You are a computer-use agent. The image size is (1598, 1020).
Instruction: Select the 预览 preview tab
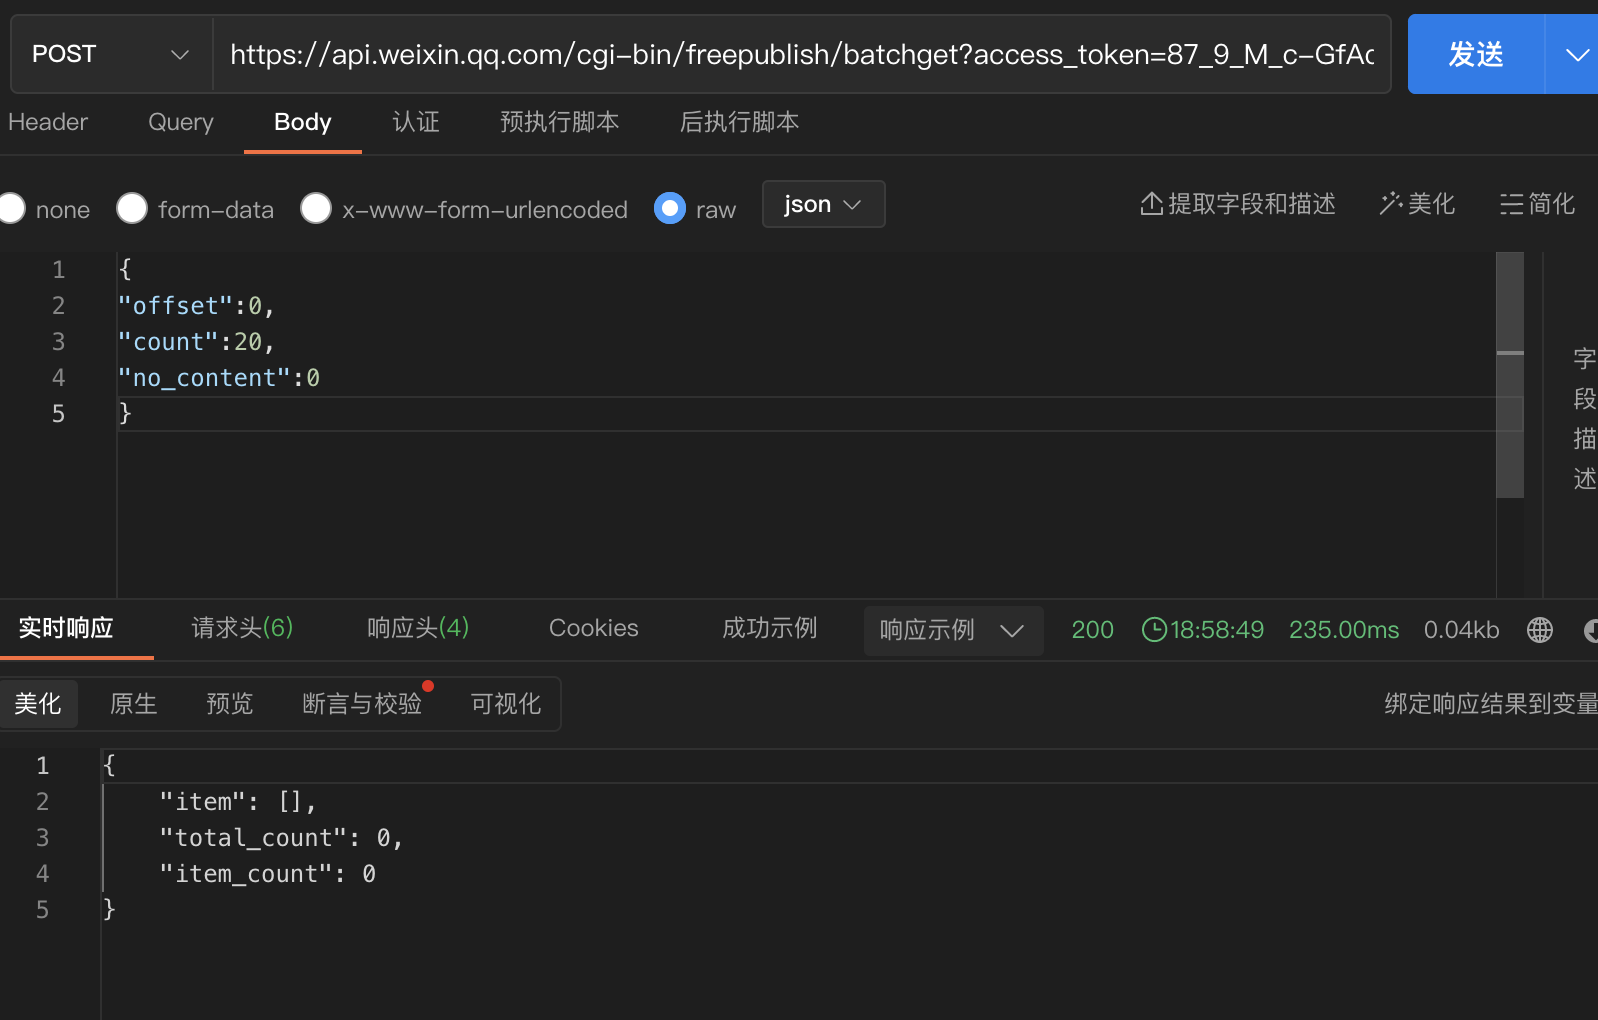coord(230,704)
